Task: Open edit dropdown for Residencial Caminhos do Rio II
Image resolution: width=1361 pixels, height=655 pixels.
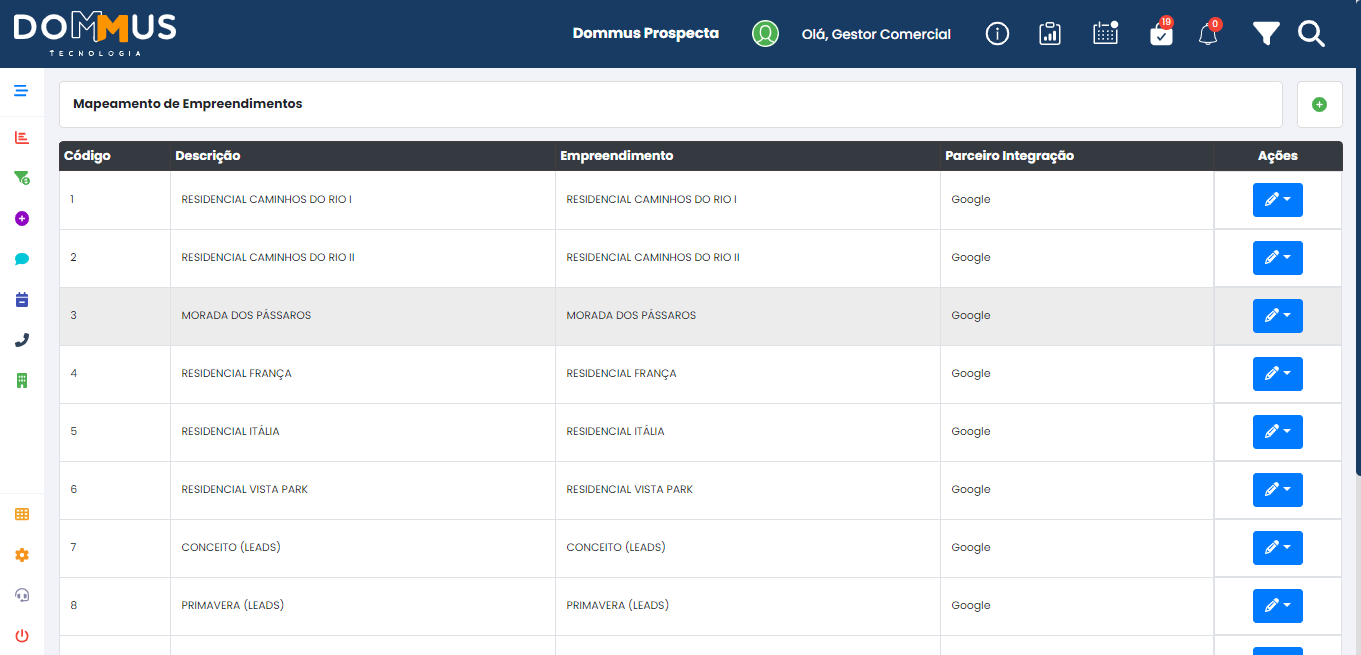Action: tap(1277, 258)
